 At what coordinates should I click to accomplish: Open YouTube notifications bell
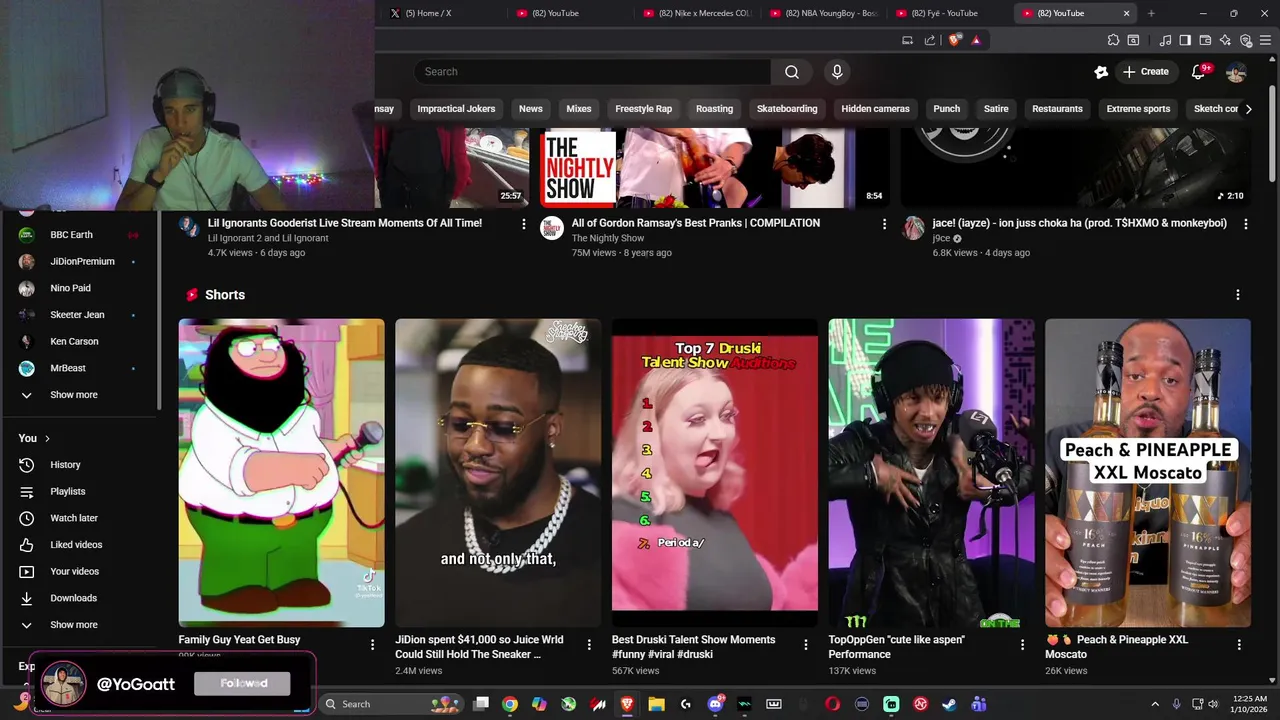[1199, 72]
